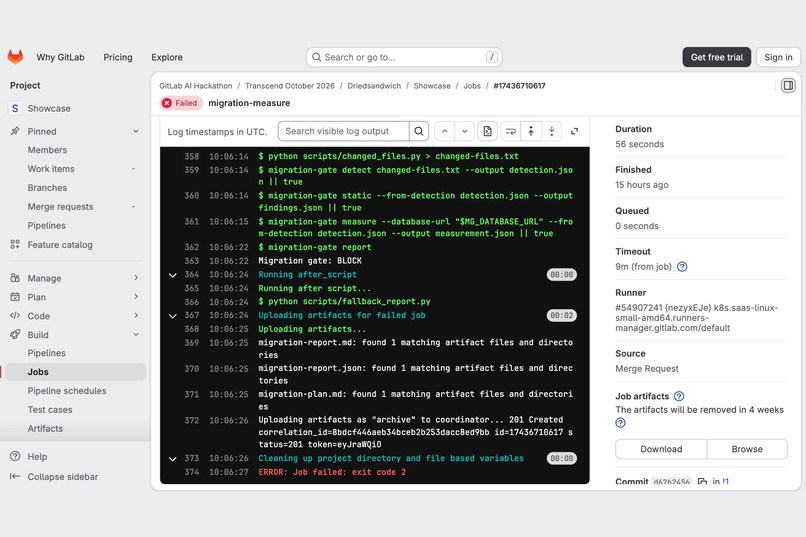Image resolution: width=806 pixels, height=537 pixels.
Task: Open Merge requests in sidebar
Action: 60,207
